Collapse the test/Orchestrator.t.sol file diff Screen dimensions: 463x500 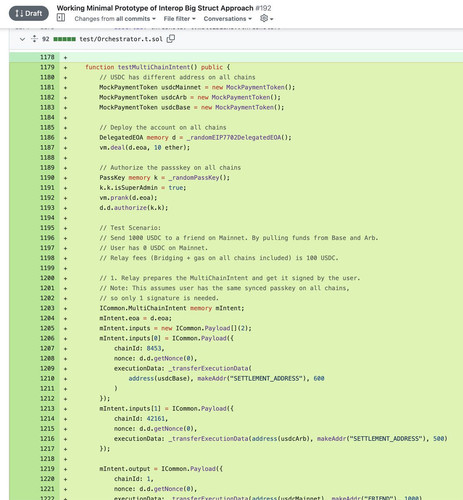22,39
